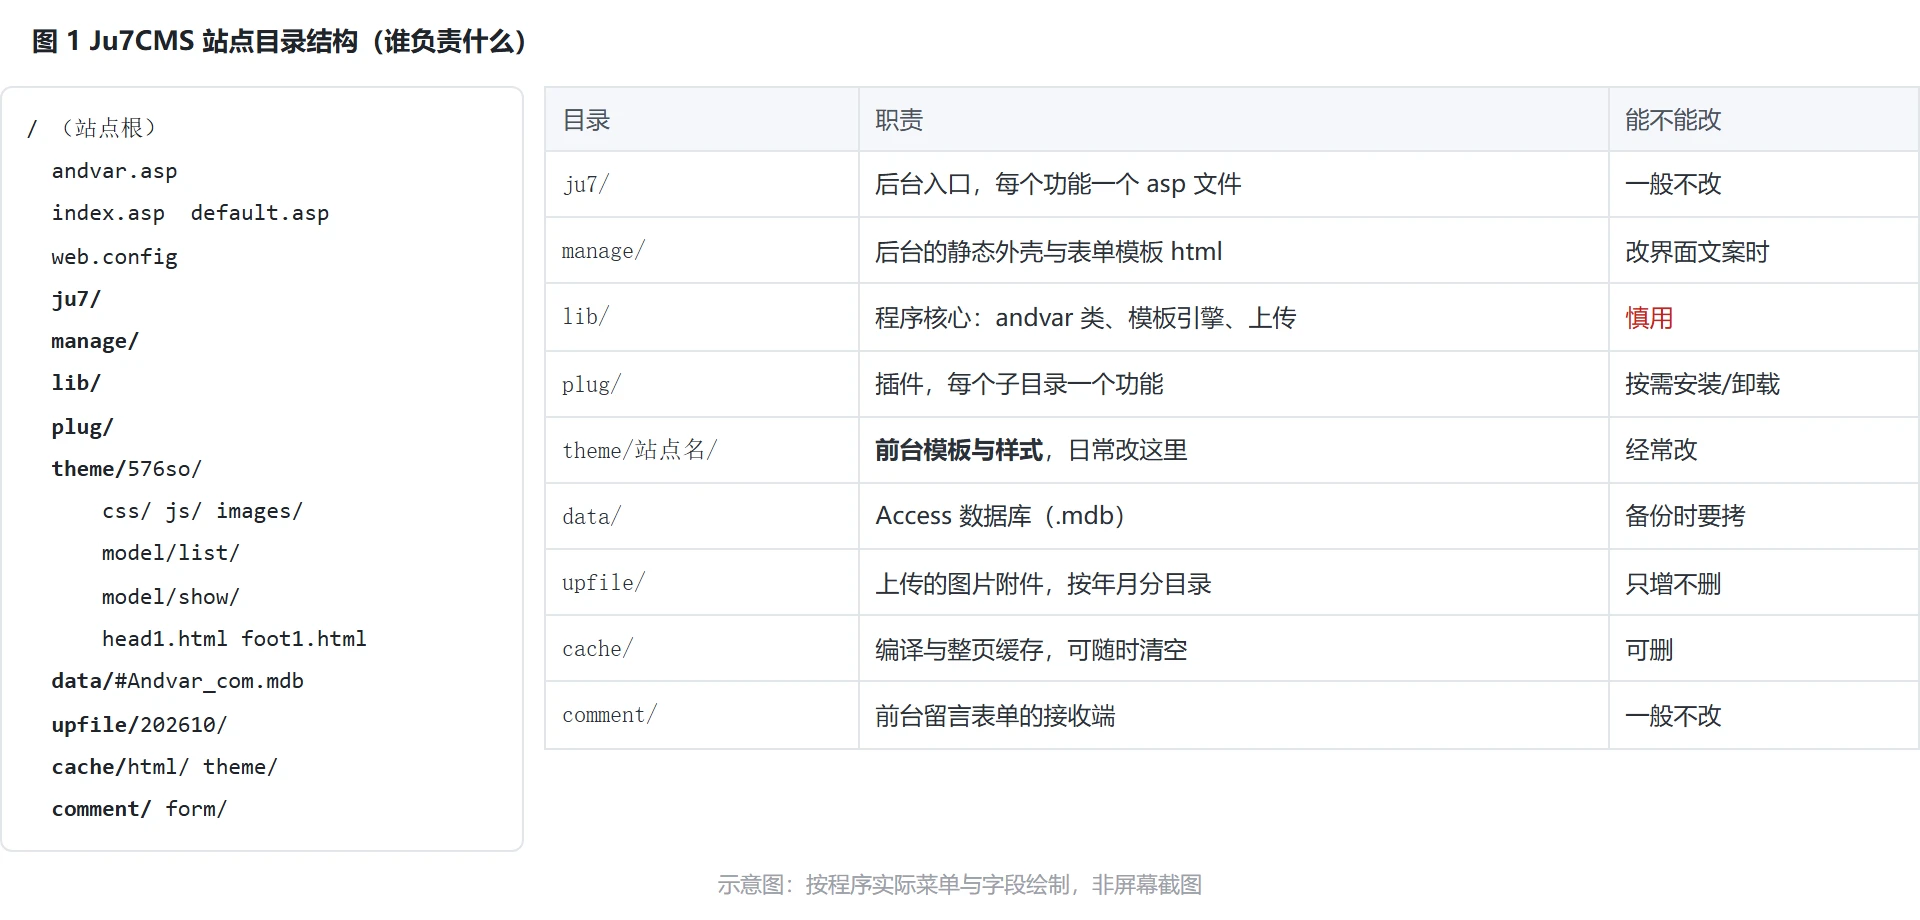Click the '示意图' footnote caption
Viewport: 1920px width, 920px height.
pyautogui.click(x=960, y=885)
